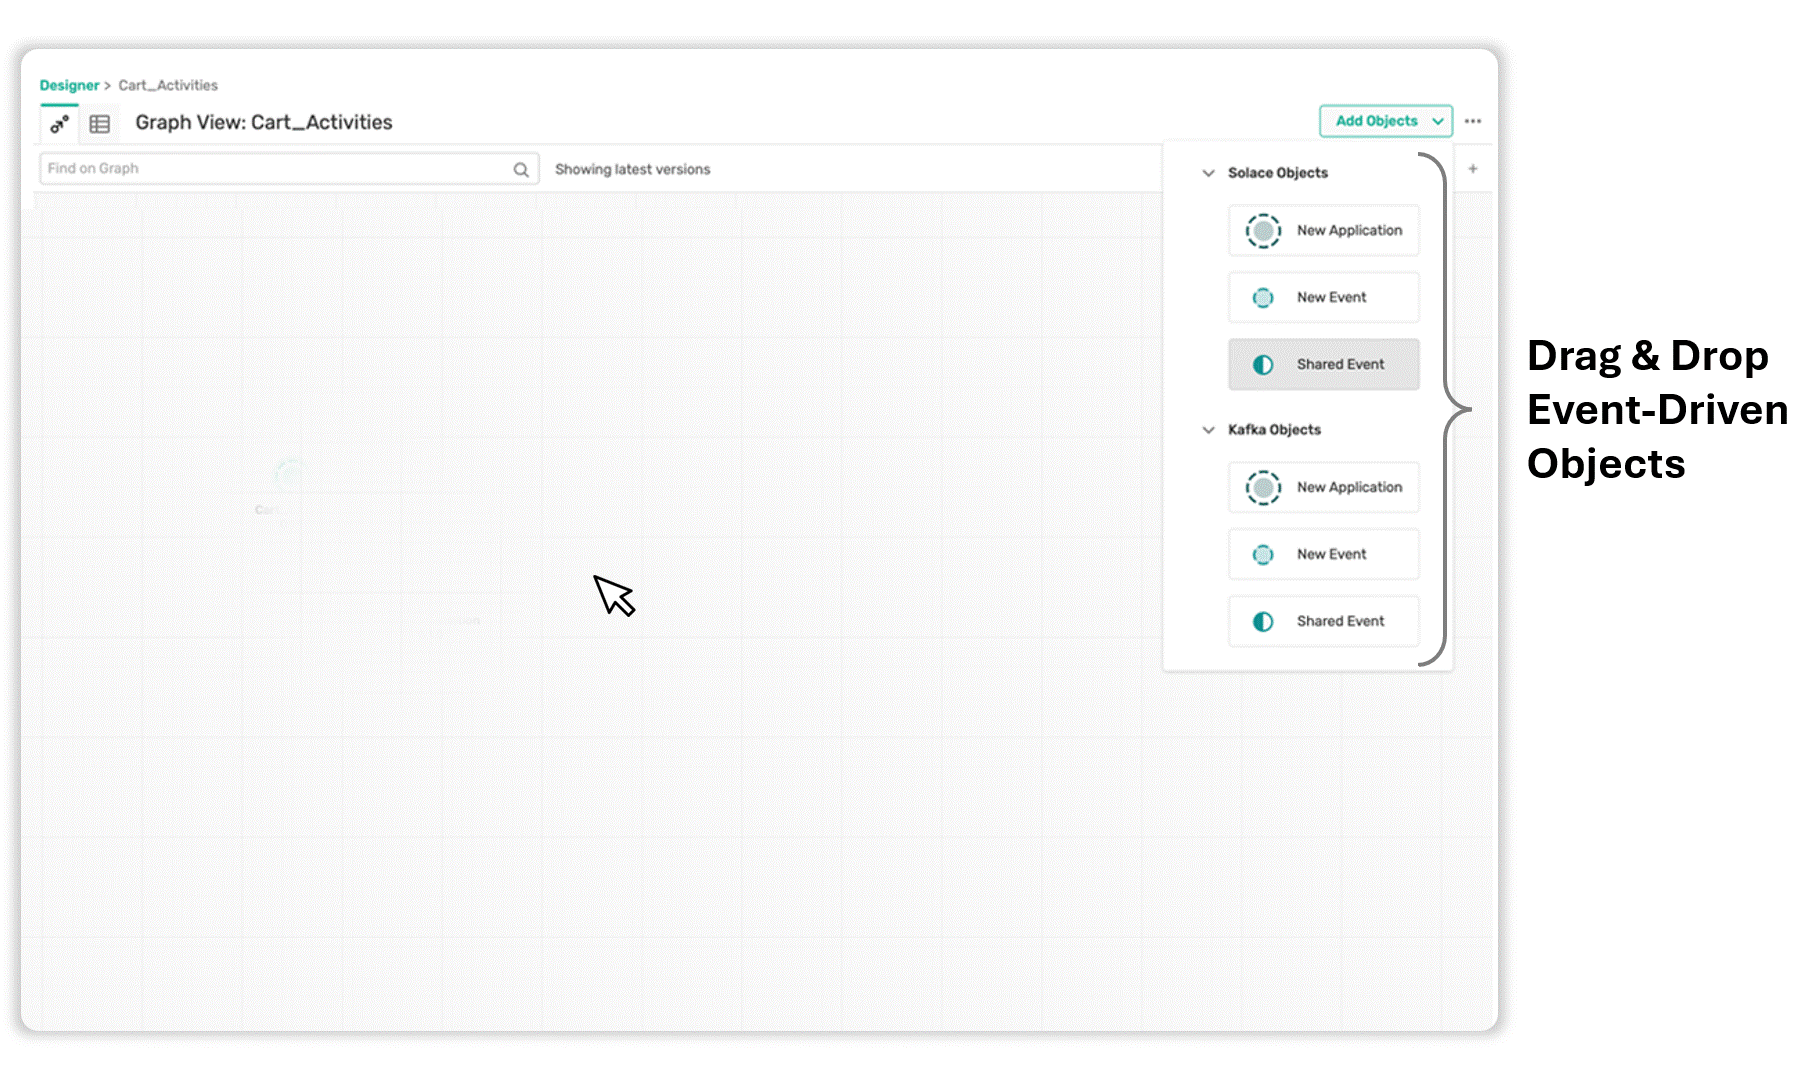Click New Event under Kafka Objects
The height and width of the screenshot is (1080, 1800).
pos(1324,555)
